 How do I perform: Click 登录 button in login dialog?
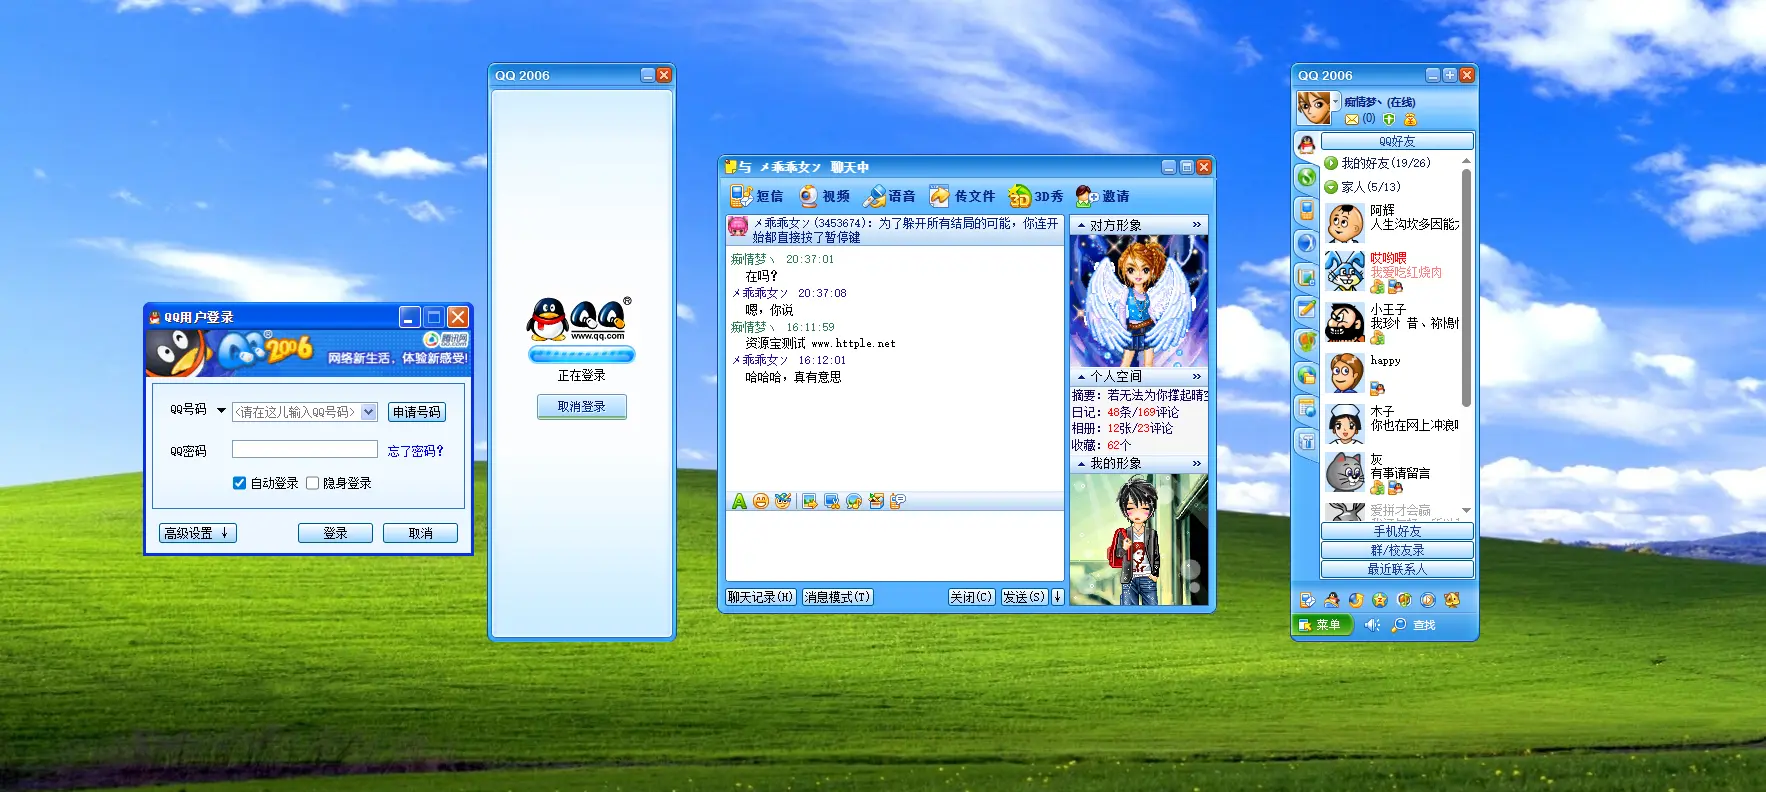(335, 533)
